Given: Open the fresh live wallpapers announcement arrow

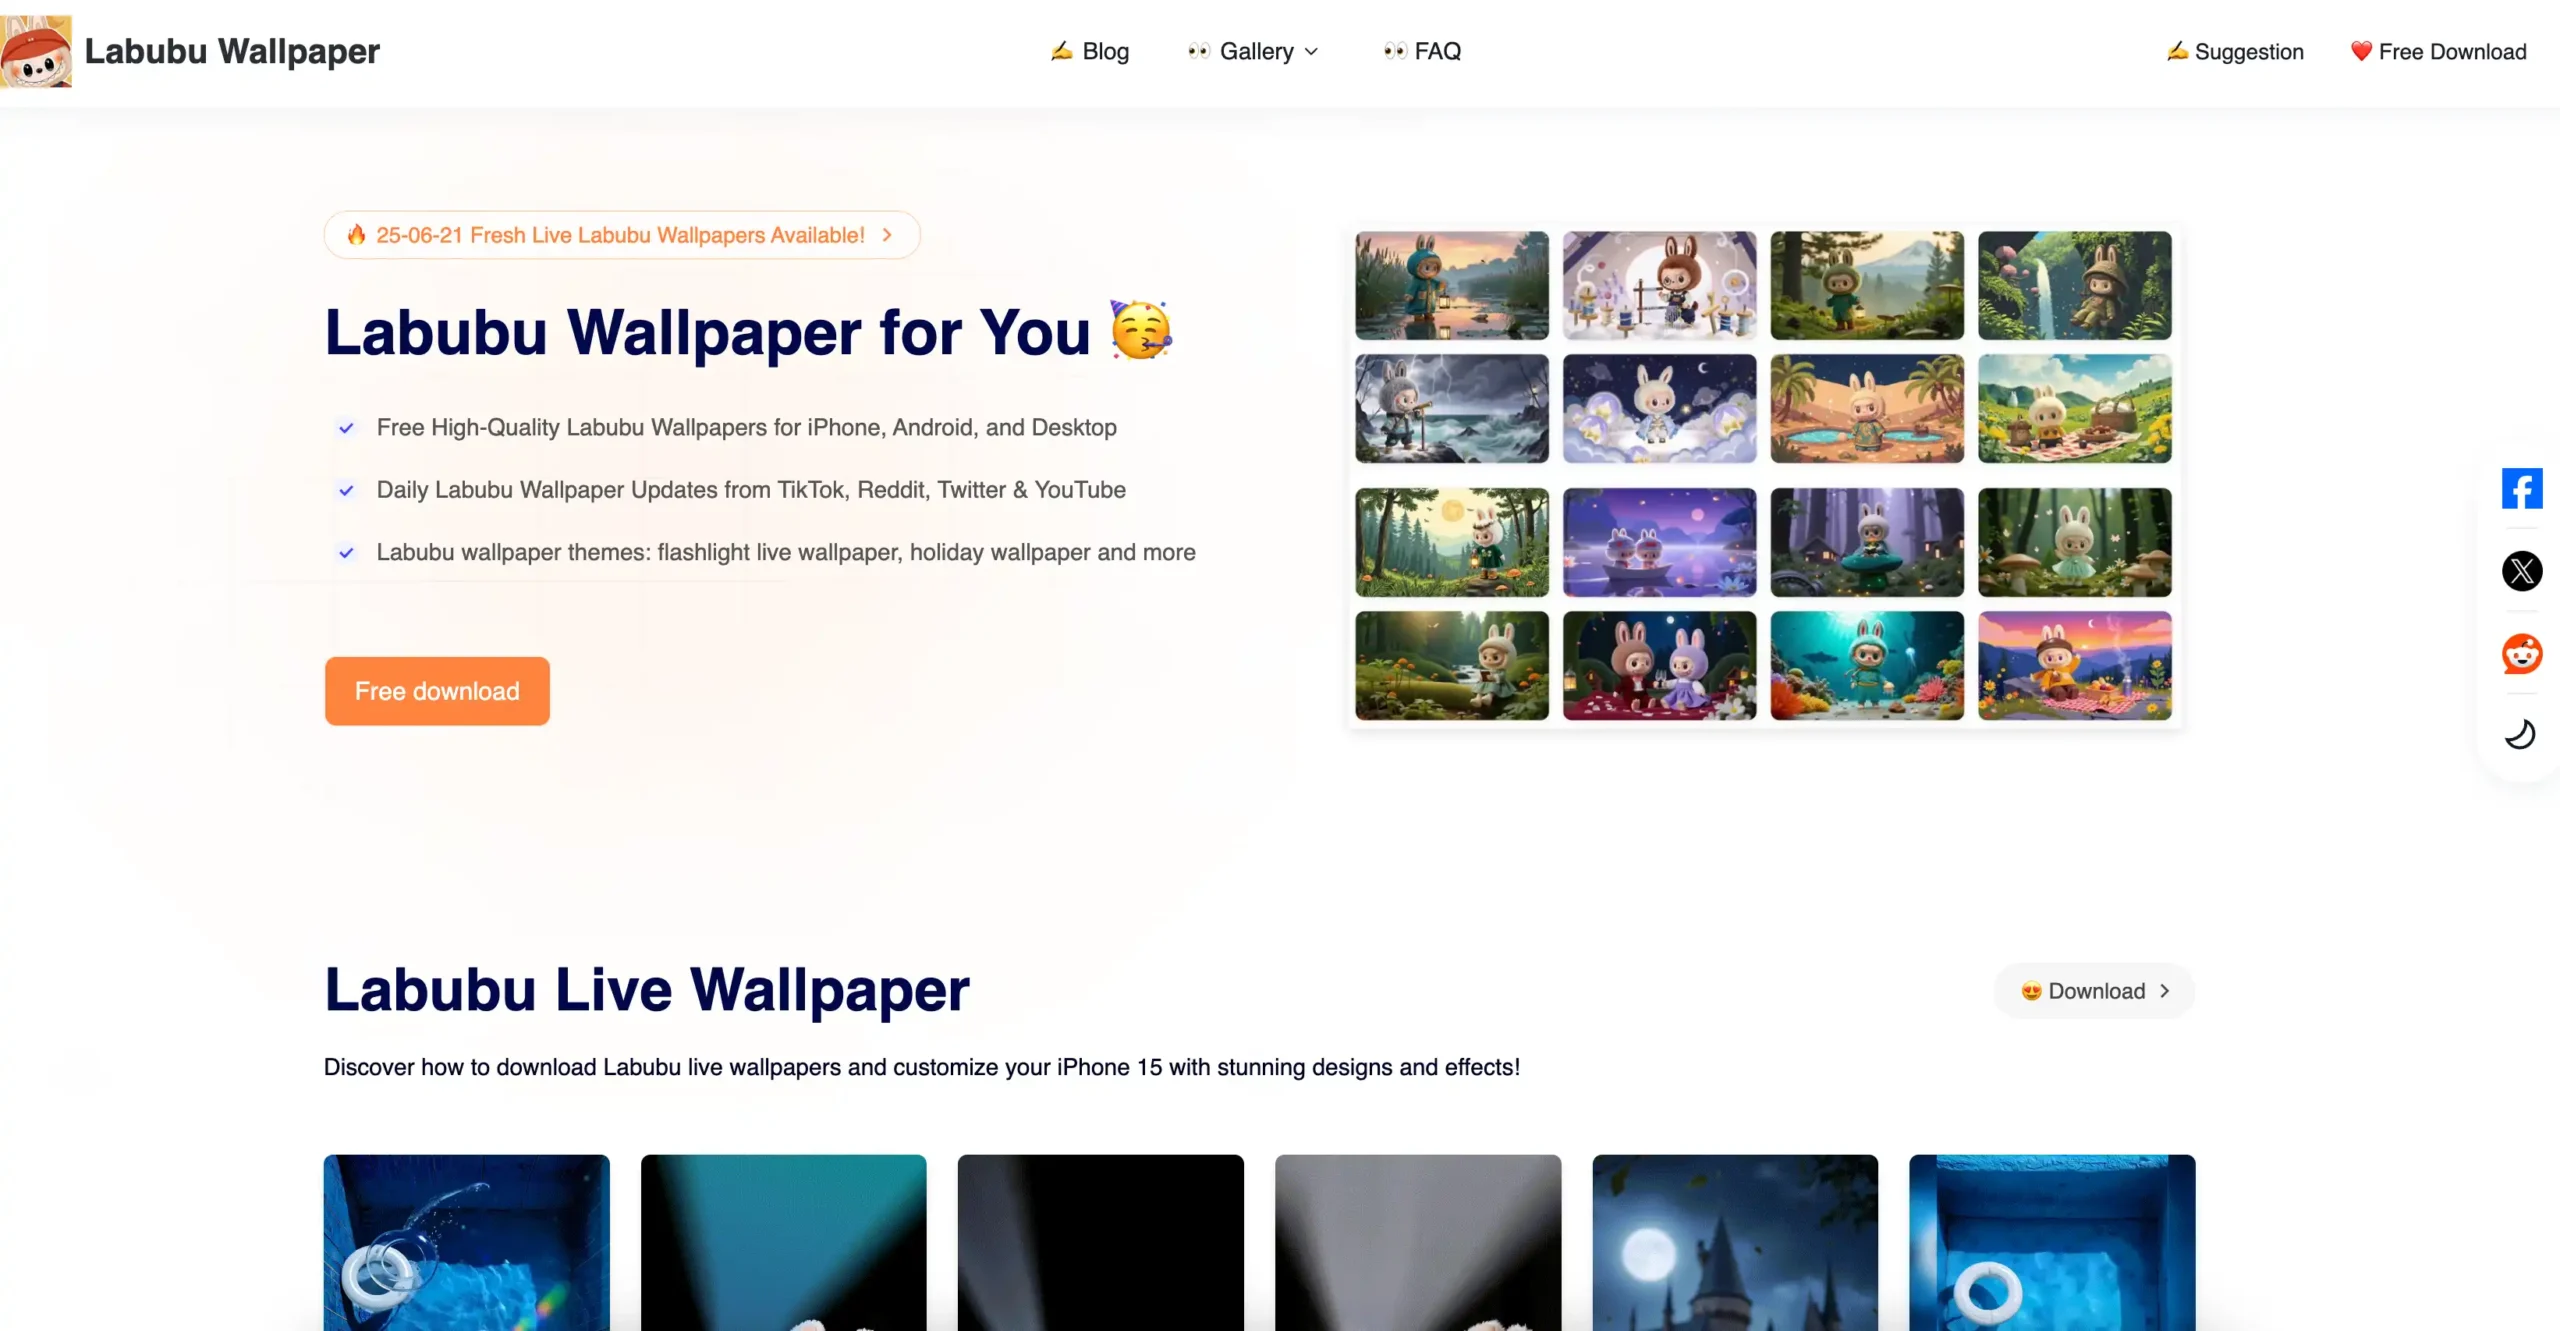Looking at the screenshot, I should 887,235.
